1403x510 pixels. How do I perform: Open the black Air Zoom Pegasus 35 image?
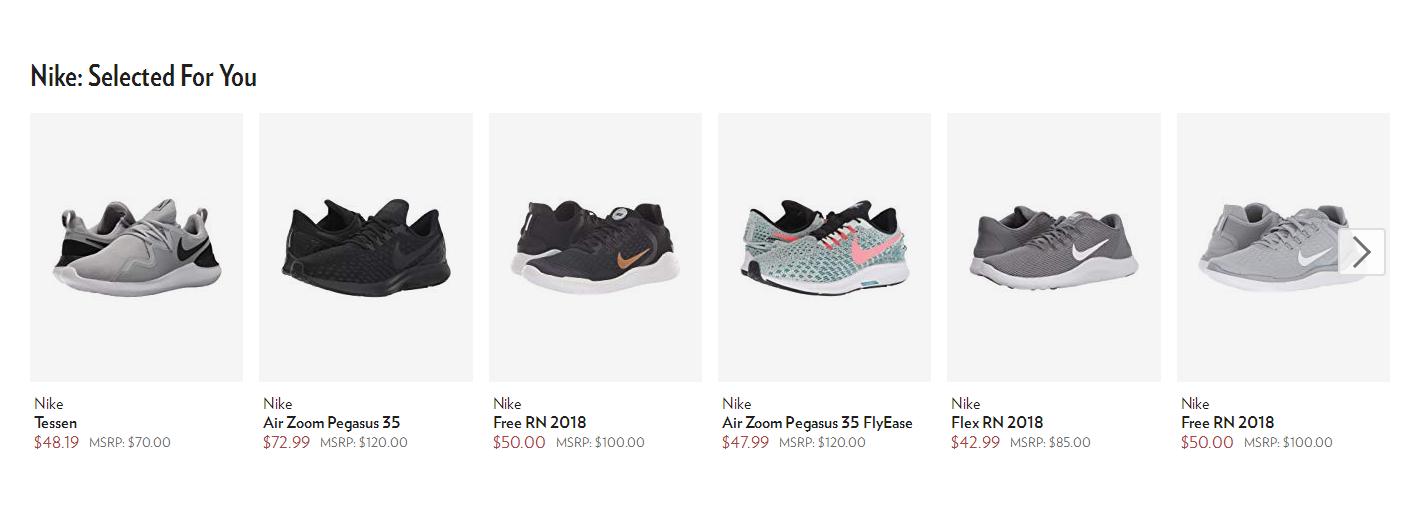pos(366,247)
